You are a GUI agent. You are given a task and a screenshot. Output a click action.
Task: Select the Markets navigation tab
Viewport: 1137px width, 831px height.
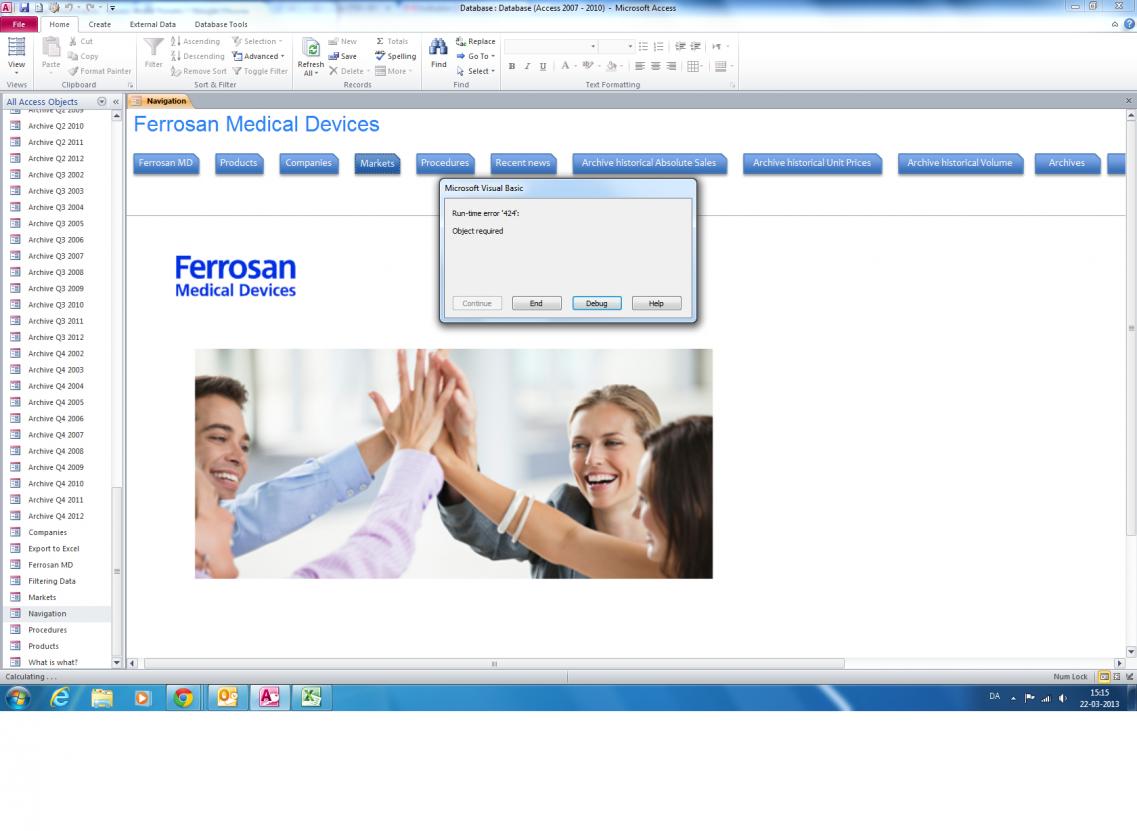pos(377,163)
